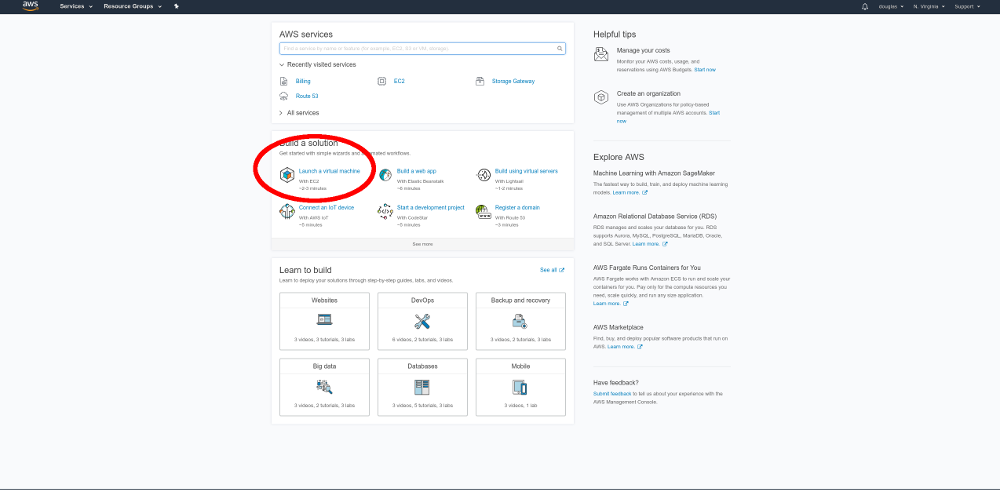The width and height of the screenshot is (1000, 490).
Task: Open the Billing link
Action: click(x=303, y=81)
